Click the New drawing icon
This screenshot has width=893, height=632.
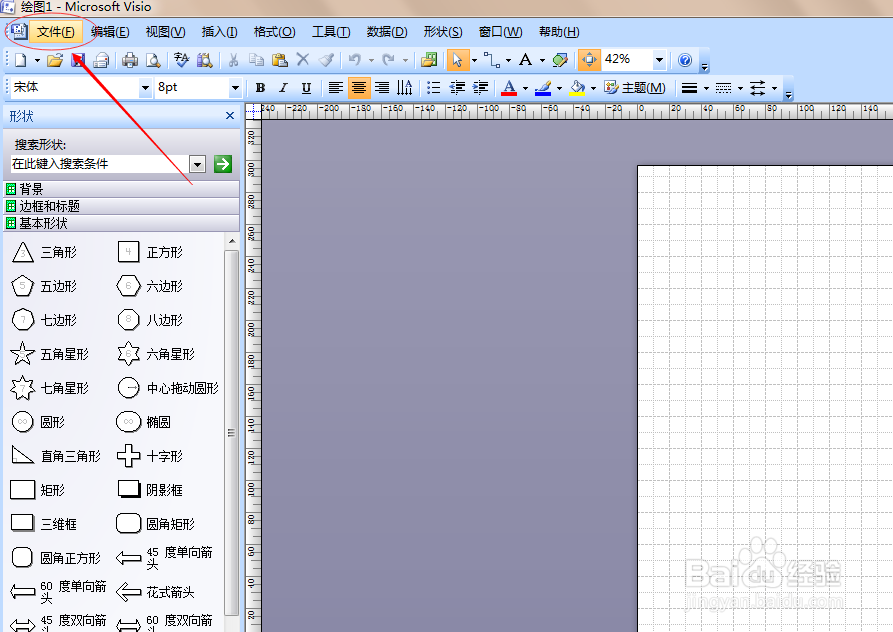click(x=21, y=60)
